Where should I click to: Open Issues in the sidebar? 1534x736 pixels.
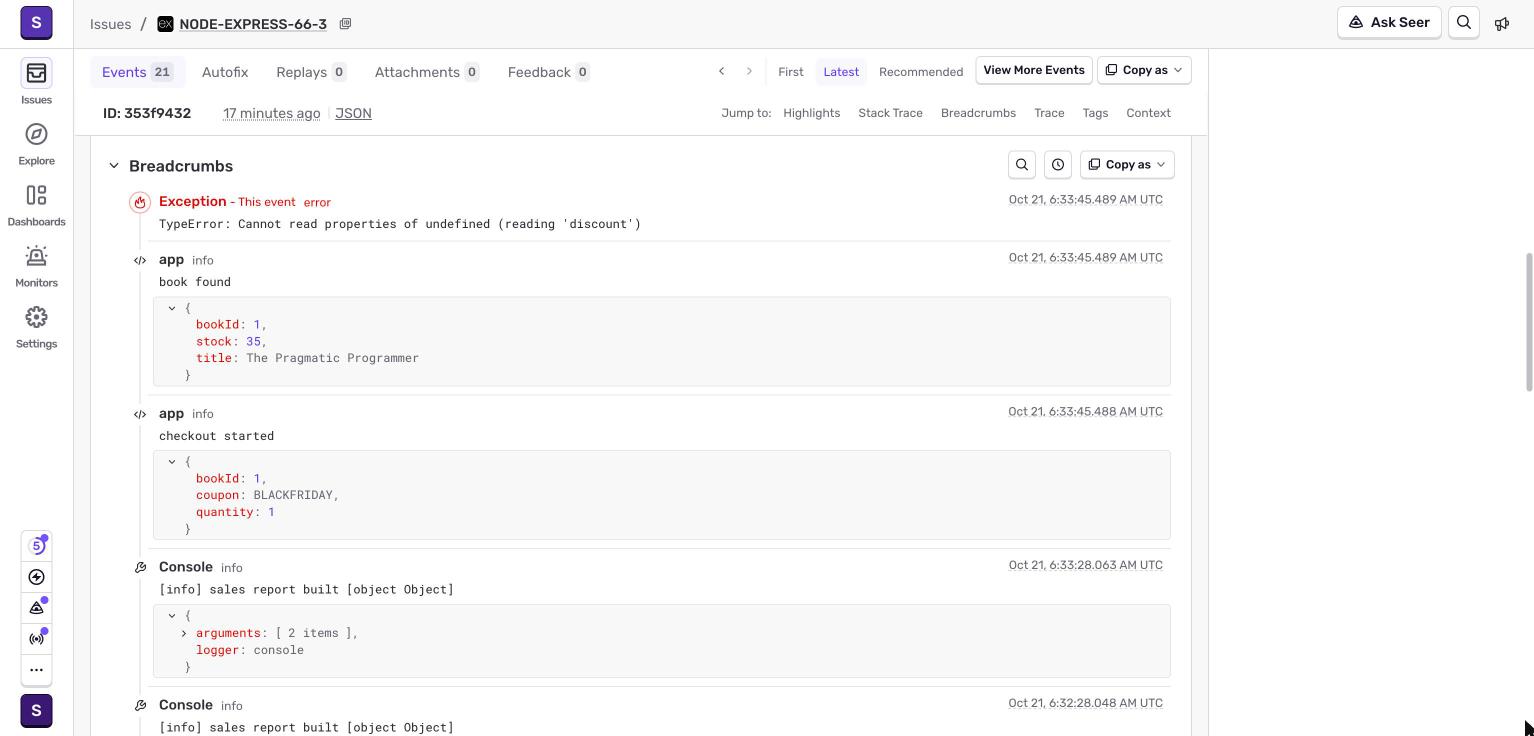point(36,81)
